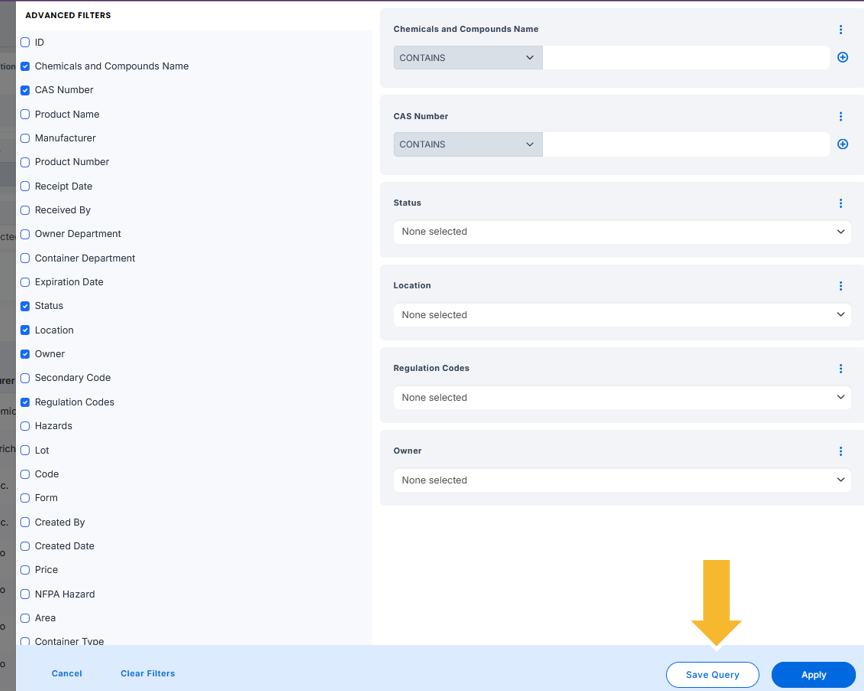
Task: Enable the Product Name filter
Action: 25,114
